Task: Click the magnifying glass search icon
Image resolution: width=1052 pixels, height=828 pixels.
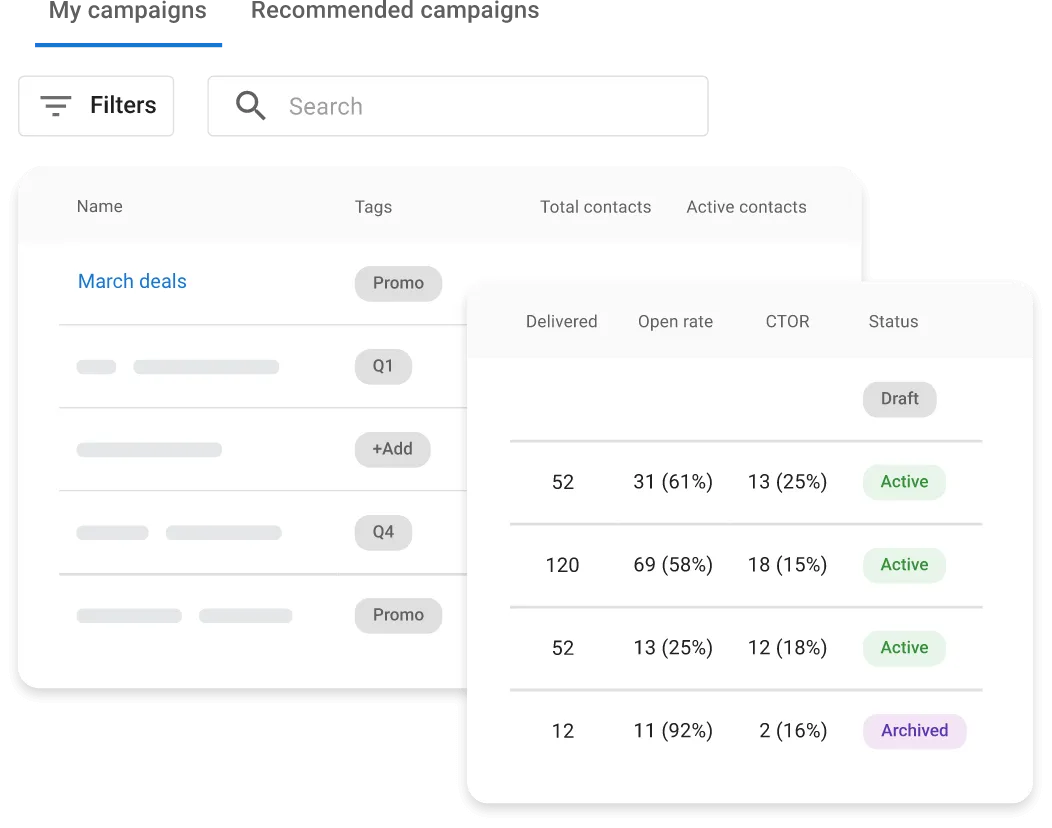Action: 249,105
